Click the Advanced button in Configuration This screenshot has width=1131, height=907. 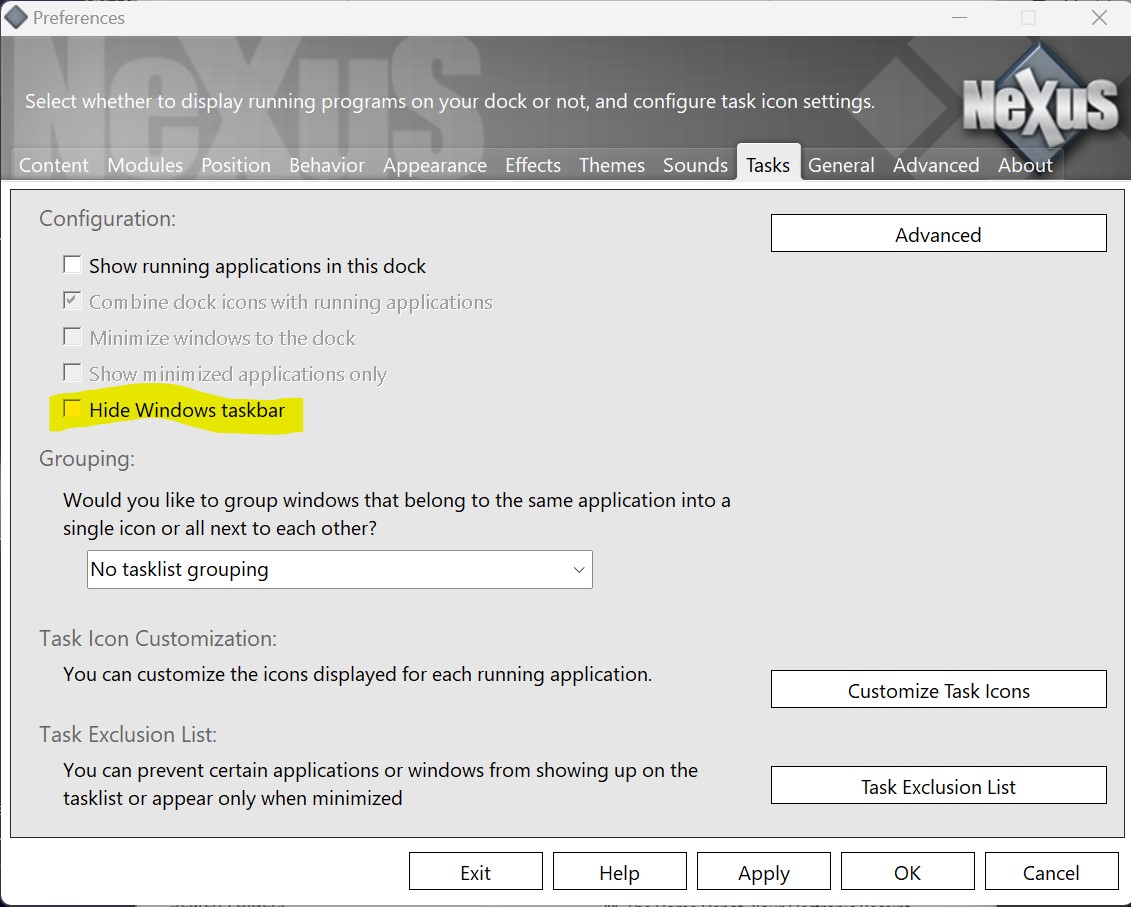point(938,234)
